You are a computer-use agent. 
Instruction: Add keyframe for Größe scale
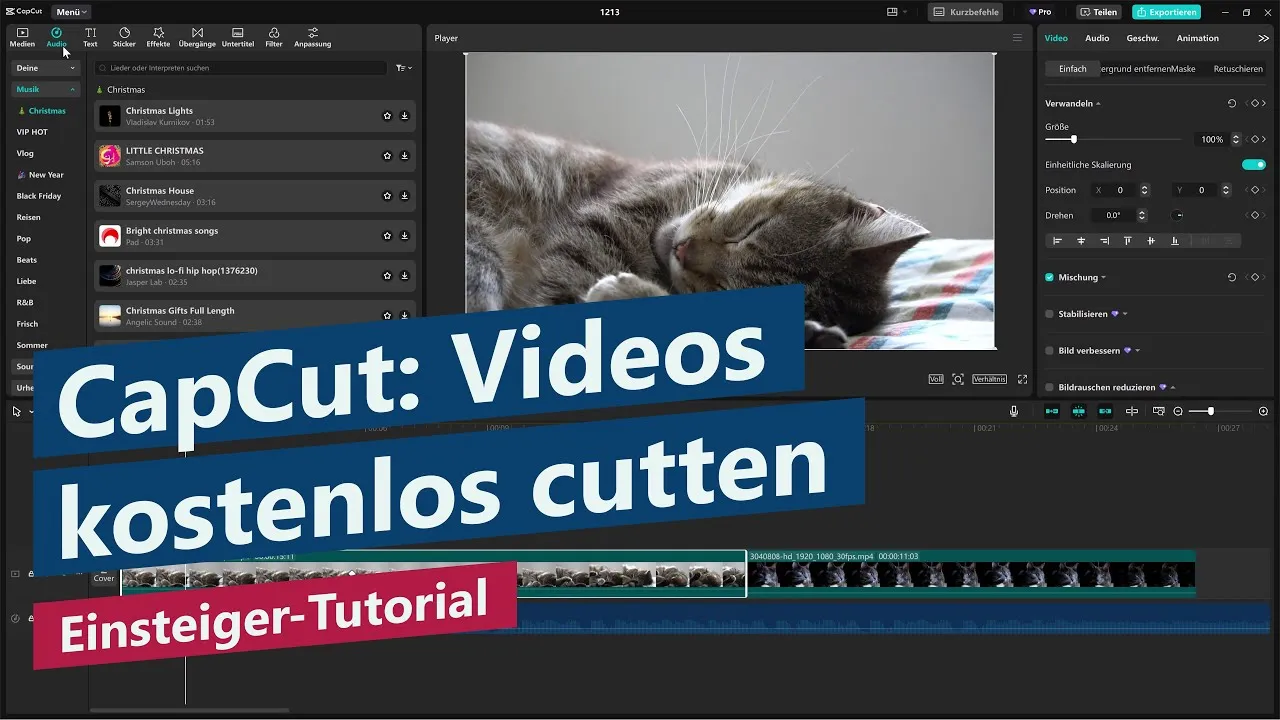(x=1254, y=139)
